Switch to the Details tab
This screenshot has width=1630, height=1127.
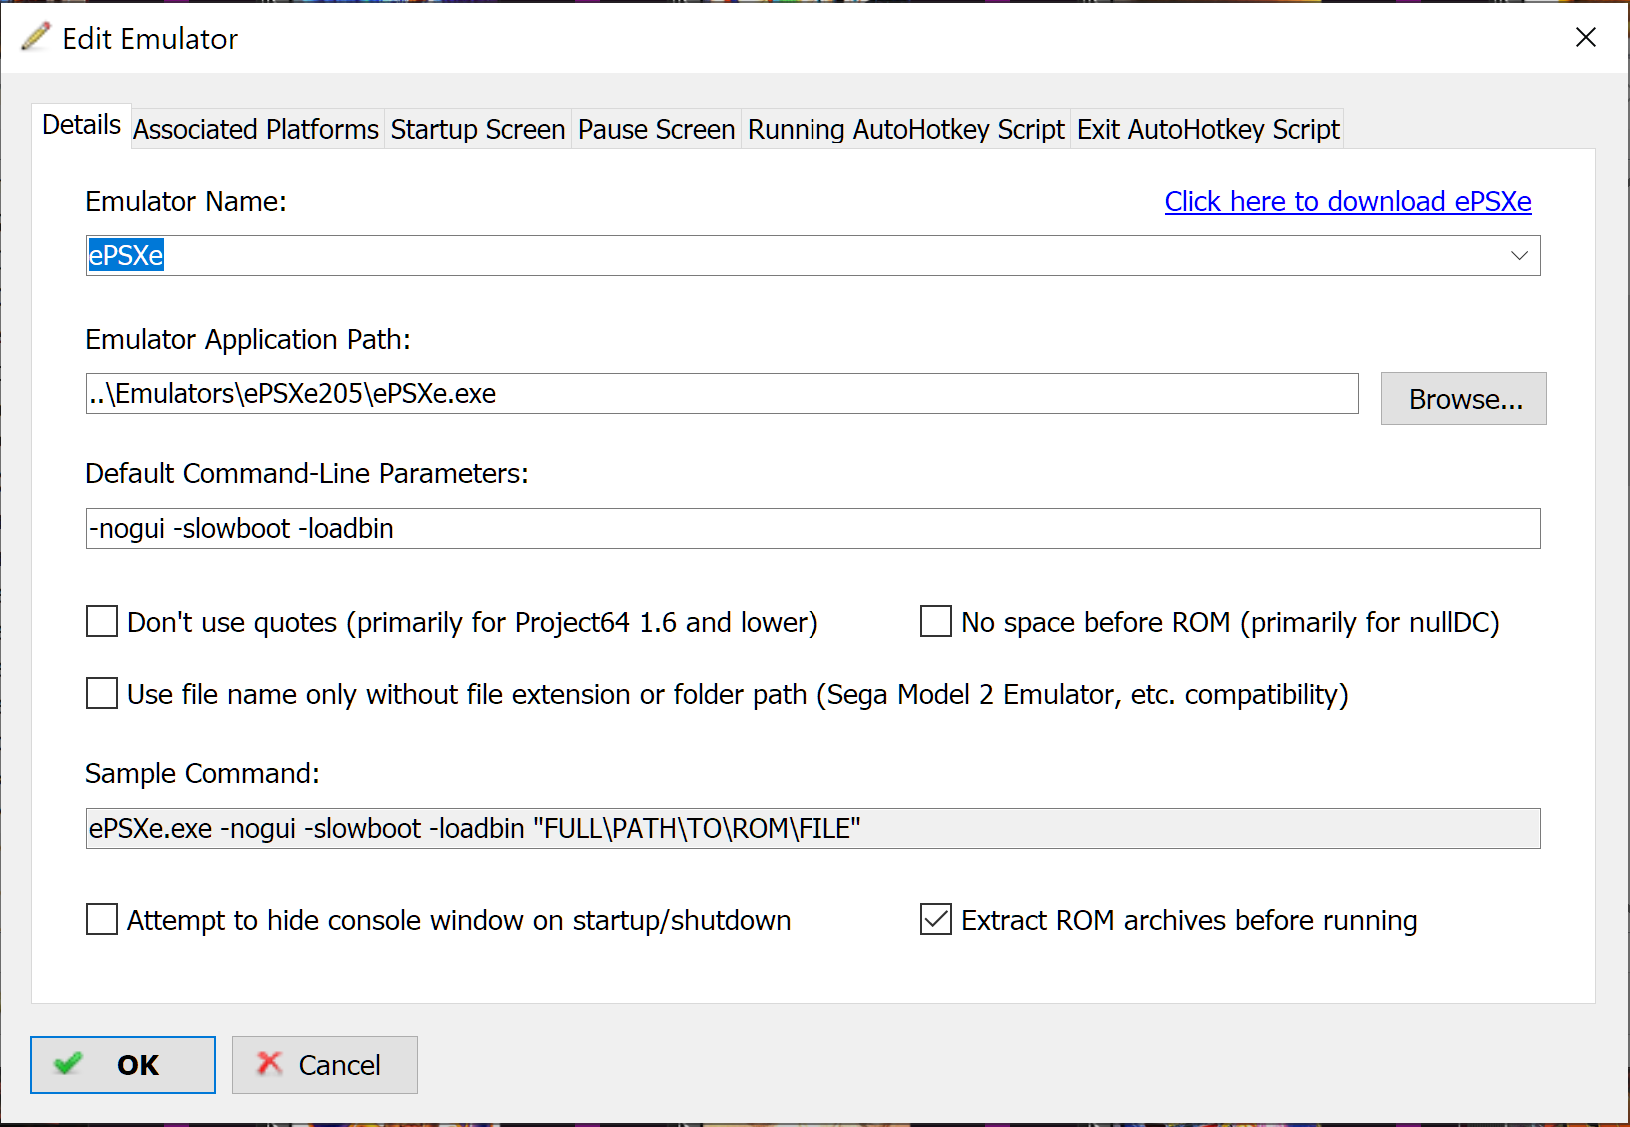(x=81, y=126)
